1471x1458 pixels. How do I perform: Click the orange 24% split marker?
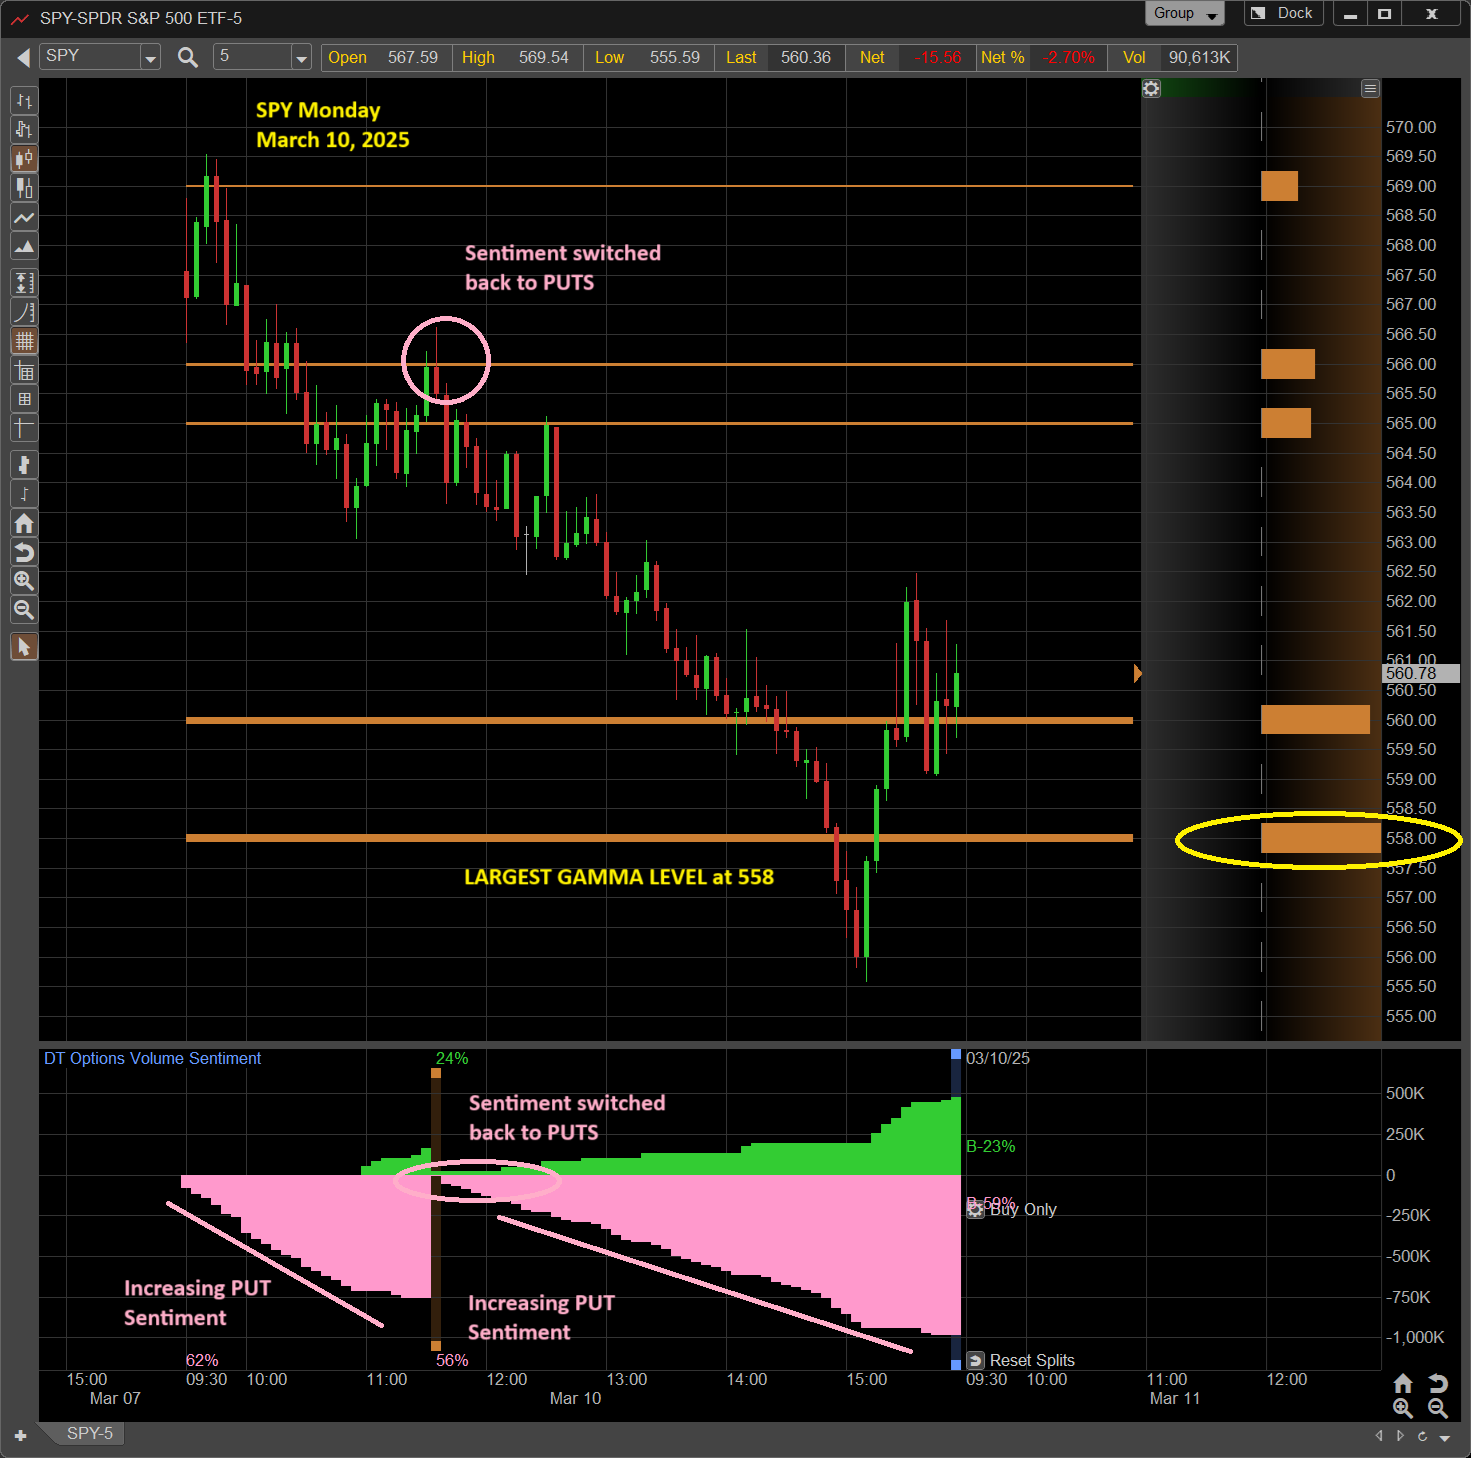[x=436, y=1073]
